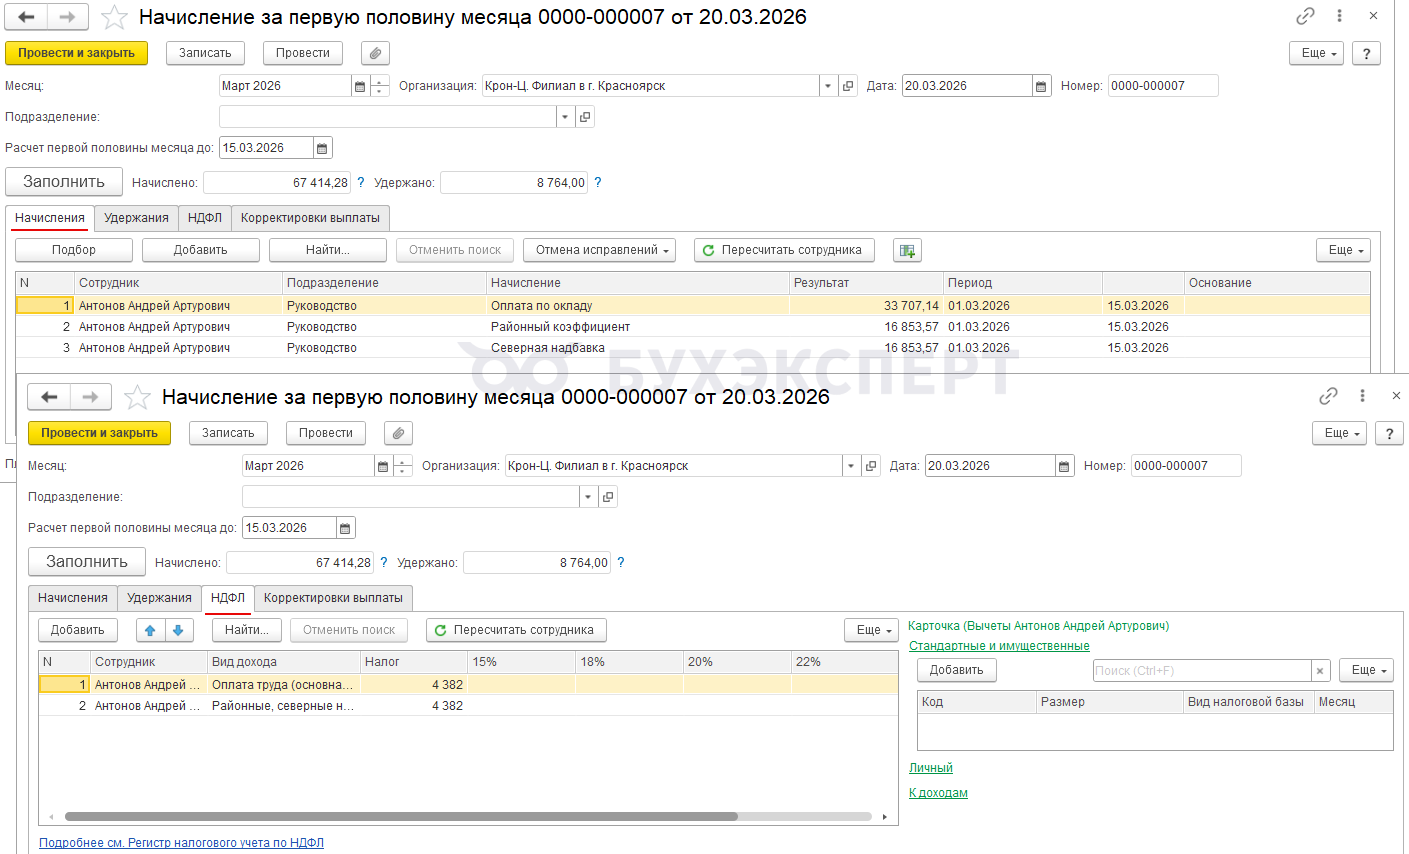Open Подробнее см. Регистр налогового учета link
Image resolution: width=1409 pixels, height=854 pixels.
tap(181, 843)
